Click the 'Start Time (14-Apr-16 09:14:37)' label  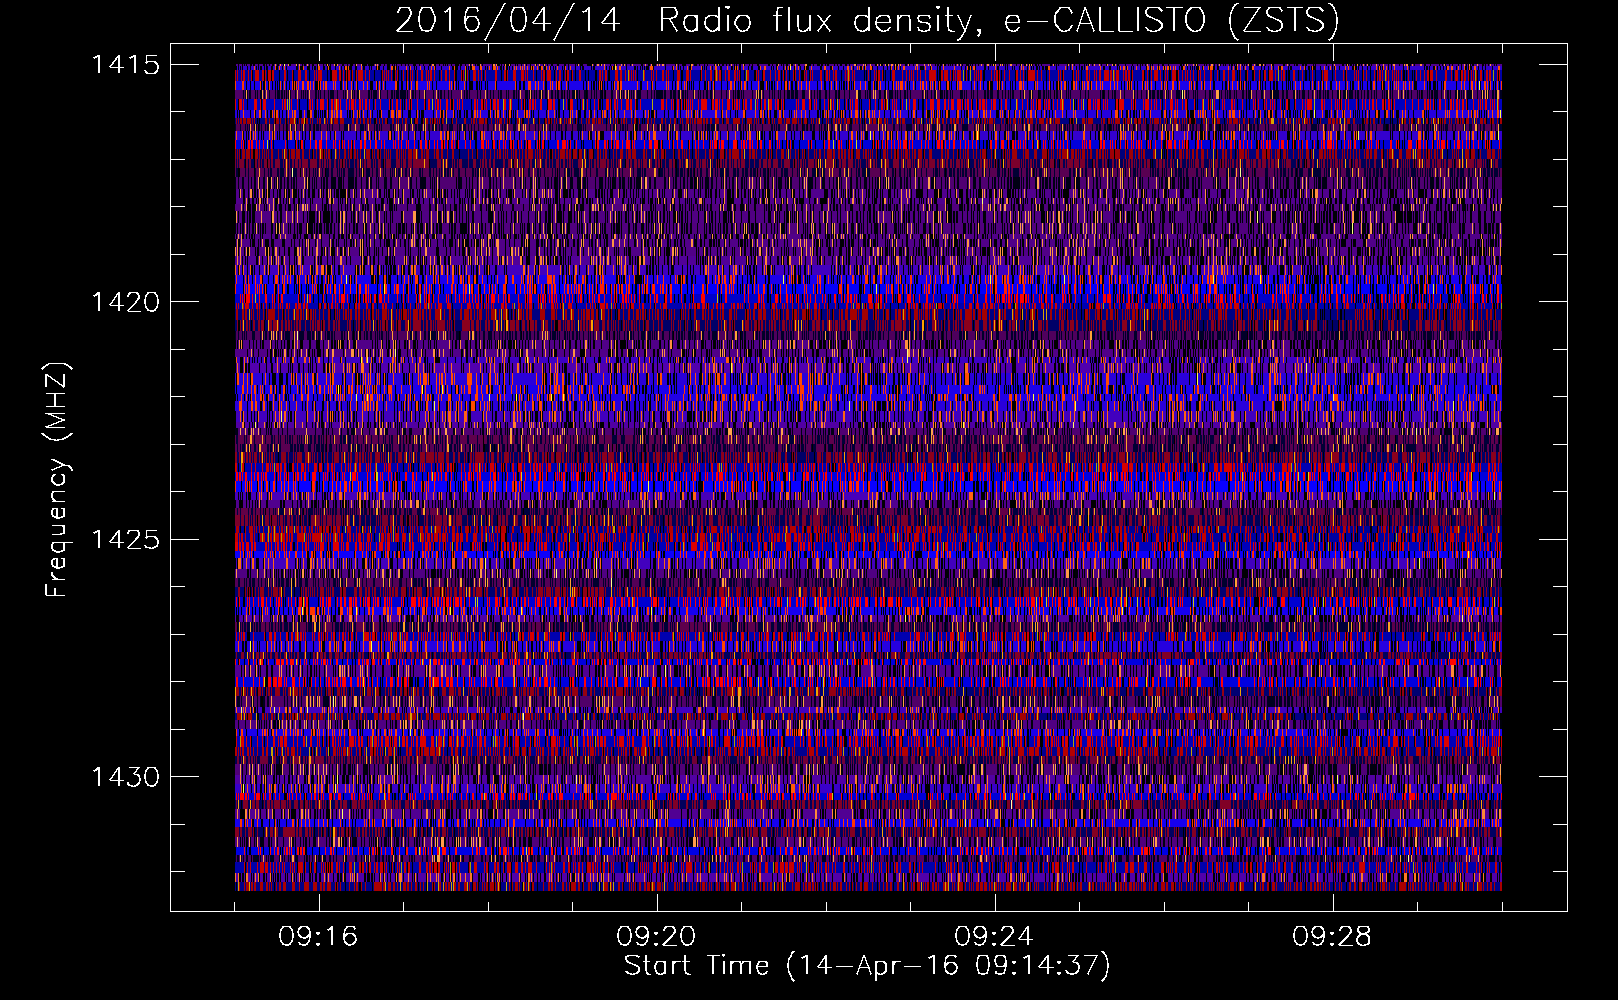867,966
